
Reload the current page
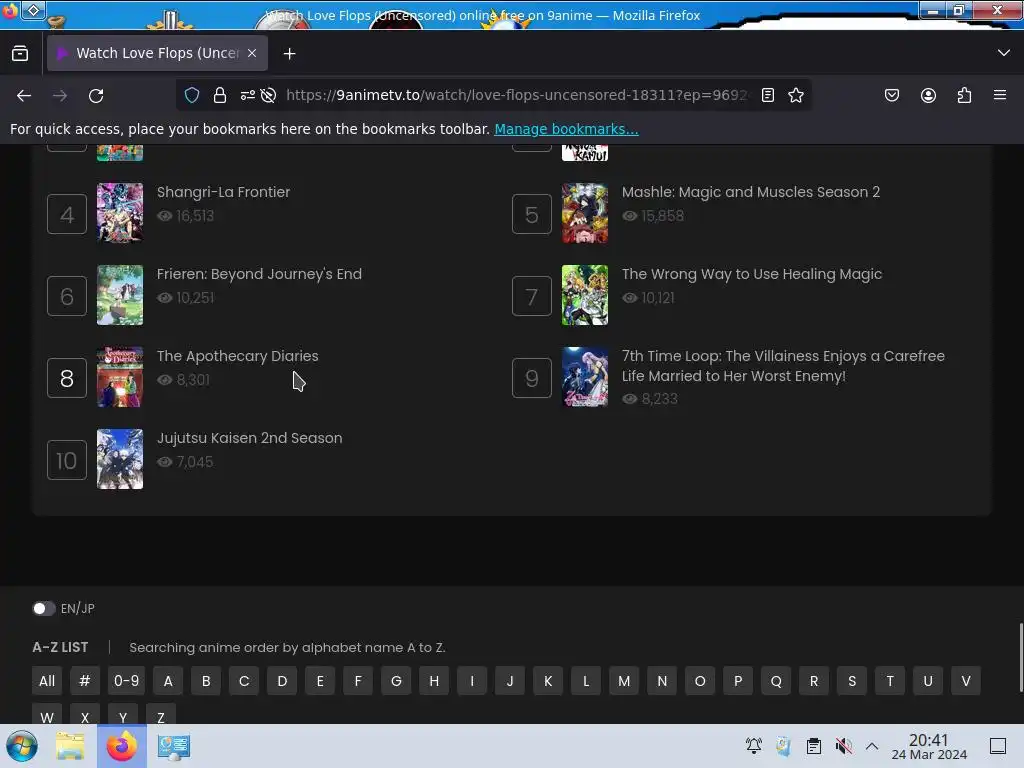point(96,95)
